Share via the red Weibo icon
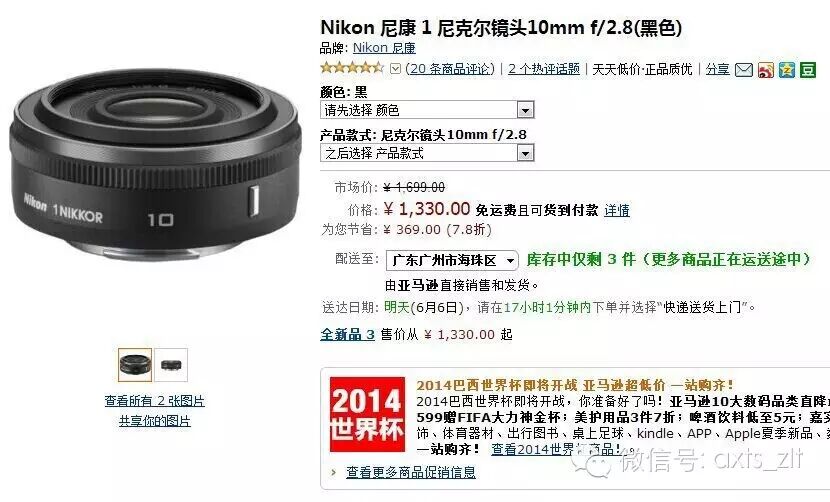The width and height of the screenshot is (830, 502). pyautogui.click(x=765, y=70)
